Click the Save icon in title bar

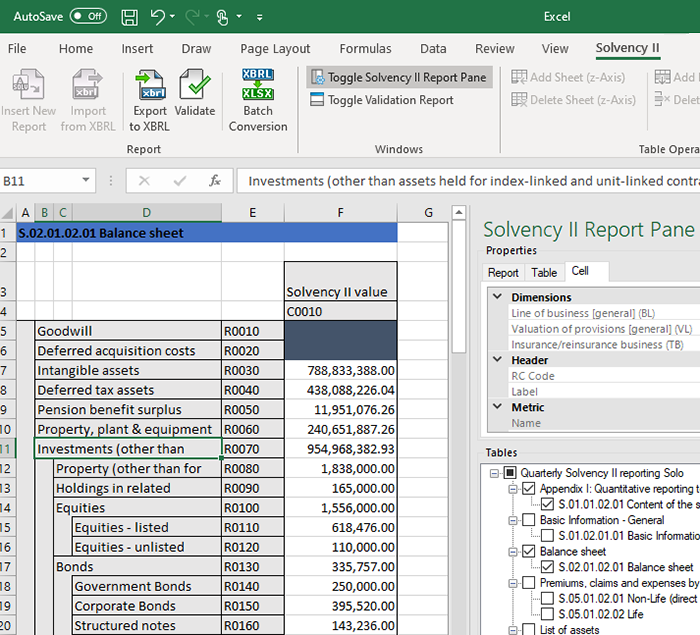click(x=129, y=17)
